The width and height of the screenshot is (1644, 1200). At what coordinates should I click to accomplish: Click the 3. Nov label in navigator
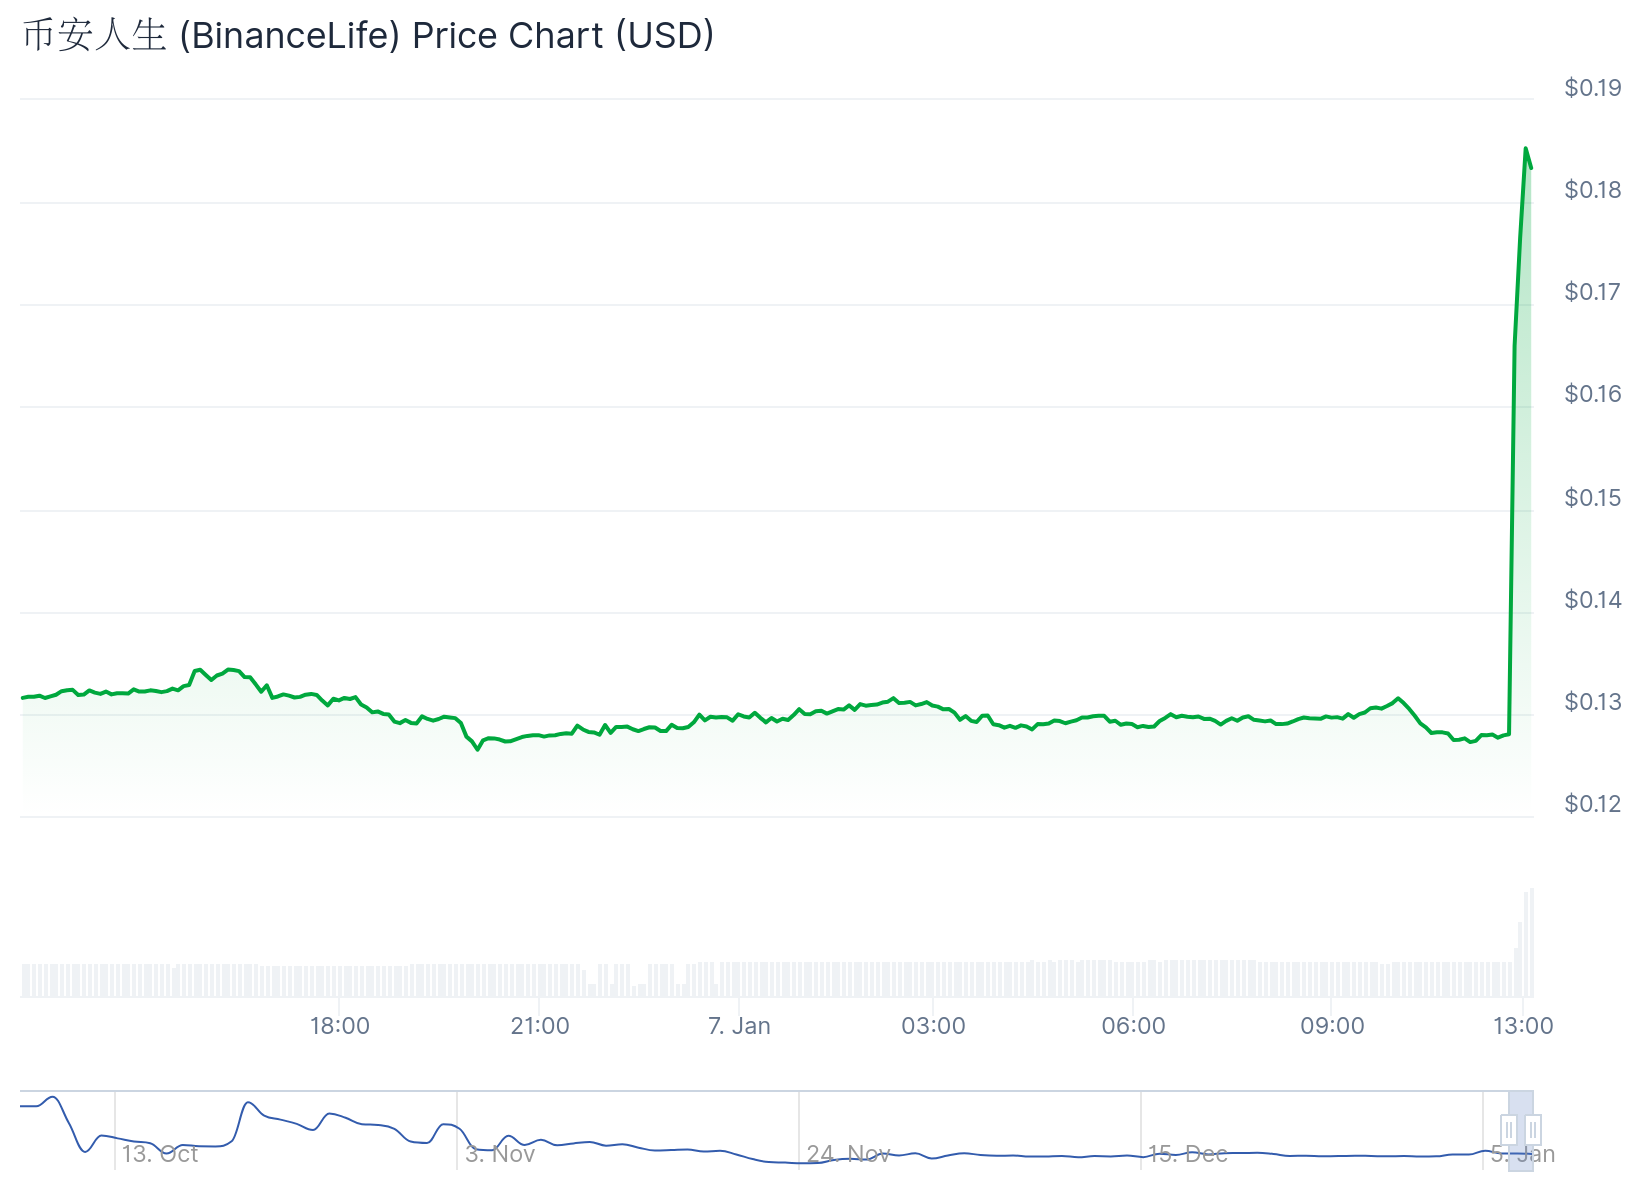[500, 1154]
